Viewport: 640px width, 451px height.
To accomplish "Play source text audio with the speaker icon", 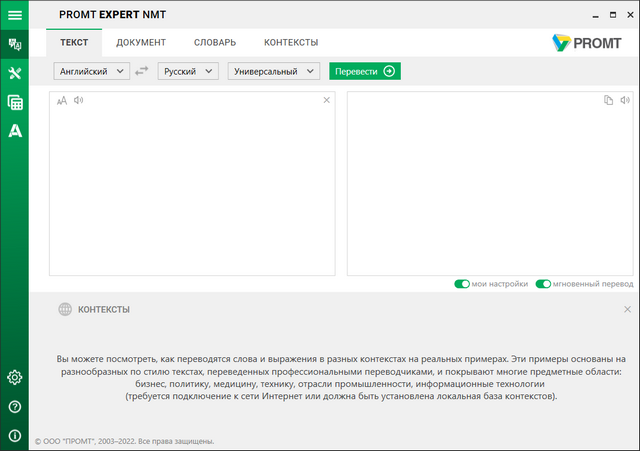I will [78, 100].
